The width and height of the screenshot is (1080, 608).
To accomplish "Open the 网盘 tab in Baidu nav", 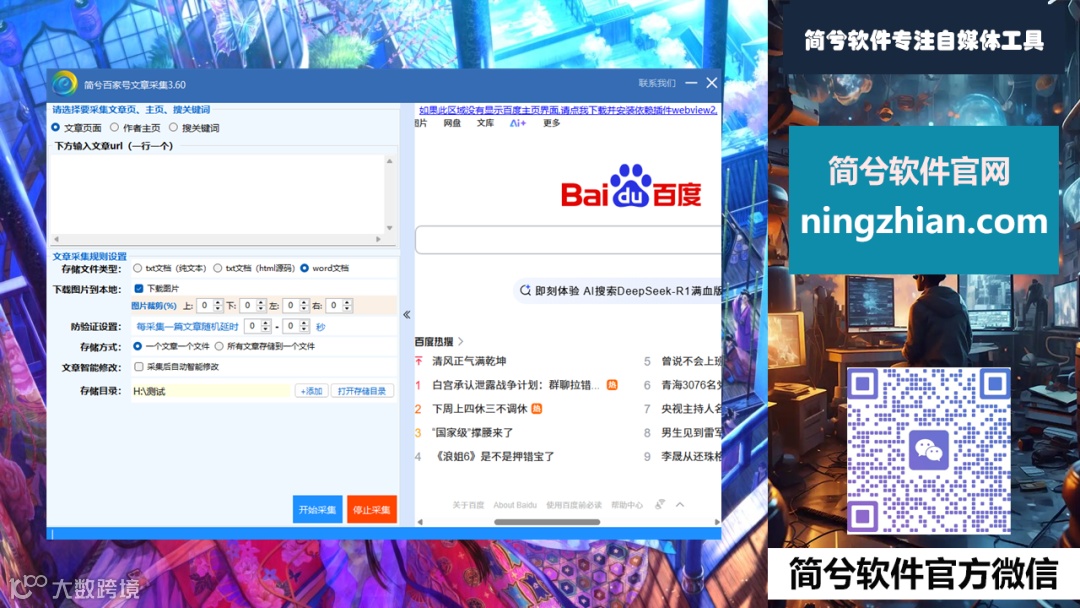I will coord(452,123).
